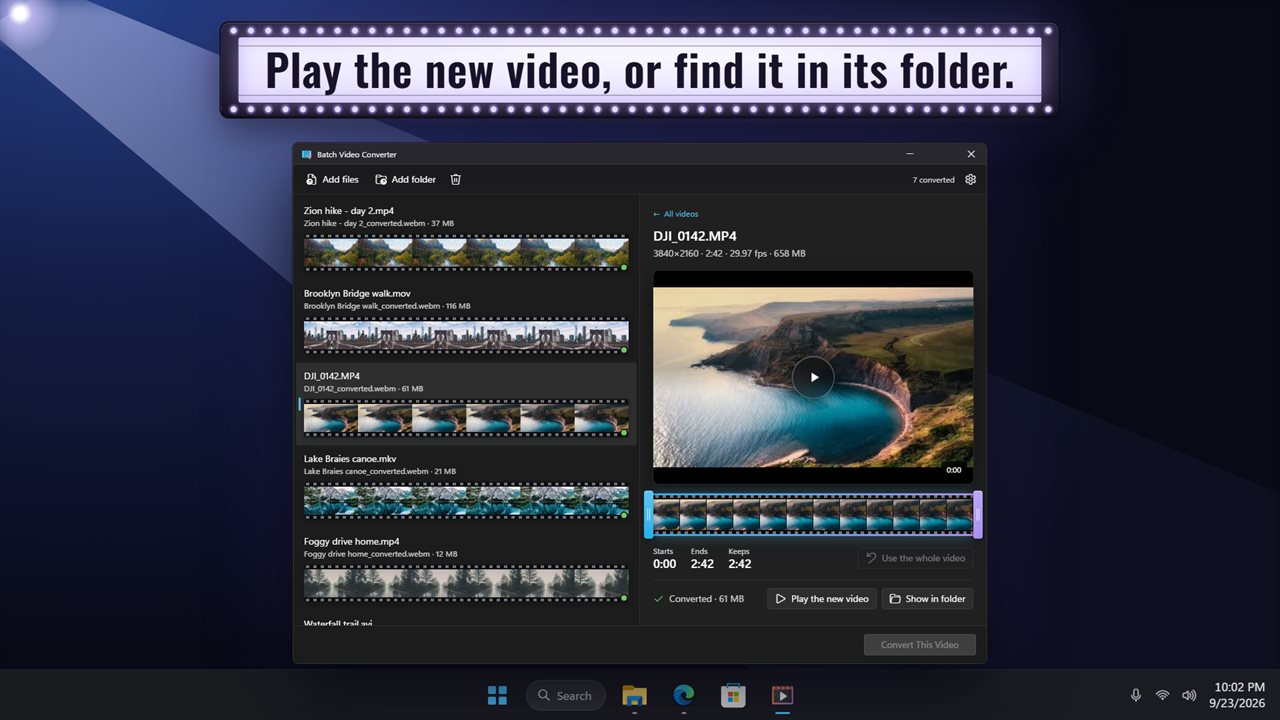Select the Brooklyn Bridge walk.mov filmstrip
The width and height of the screenshot is (1280, 720).
466,336
